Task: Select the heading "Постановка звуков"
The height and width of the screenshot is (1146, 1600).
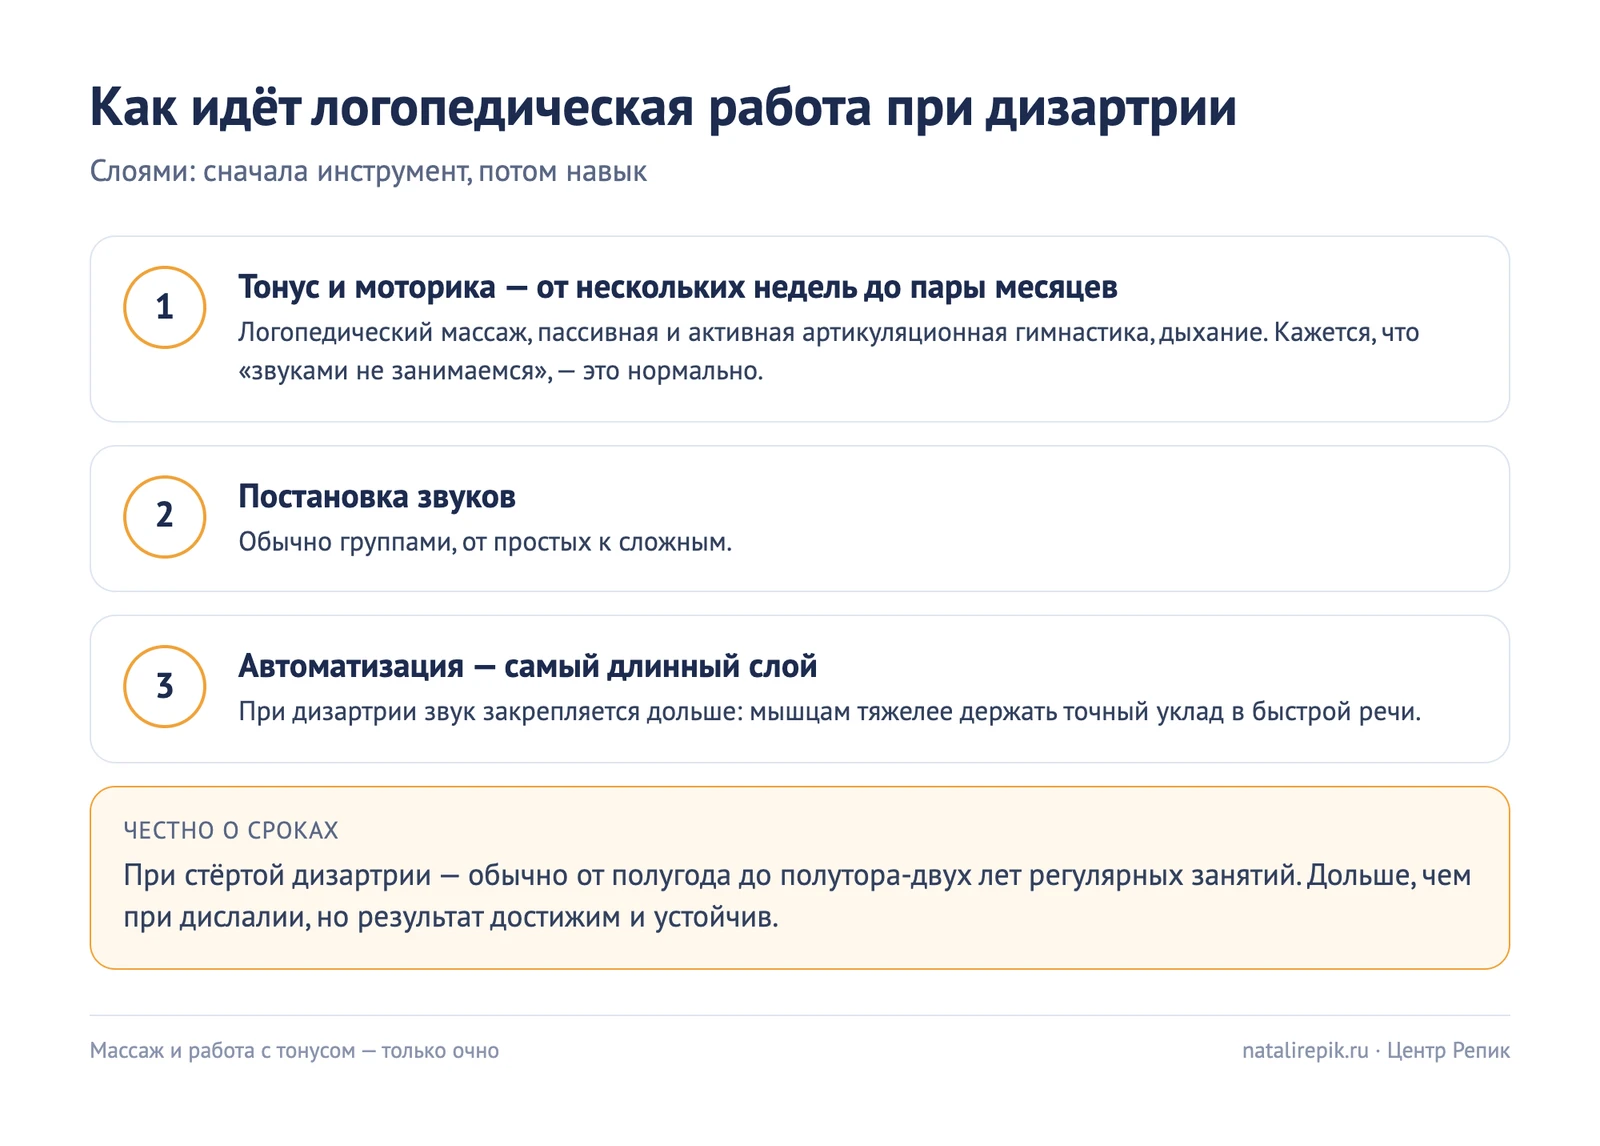Action: coord(377,496)
